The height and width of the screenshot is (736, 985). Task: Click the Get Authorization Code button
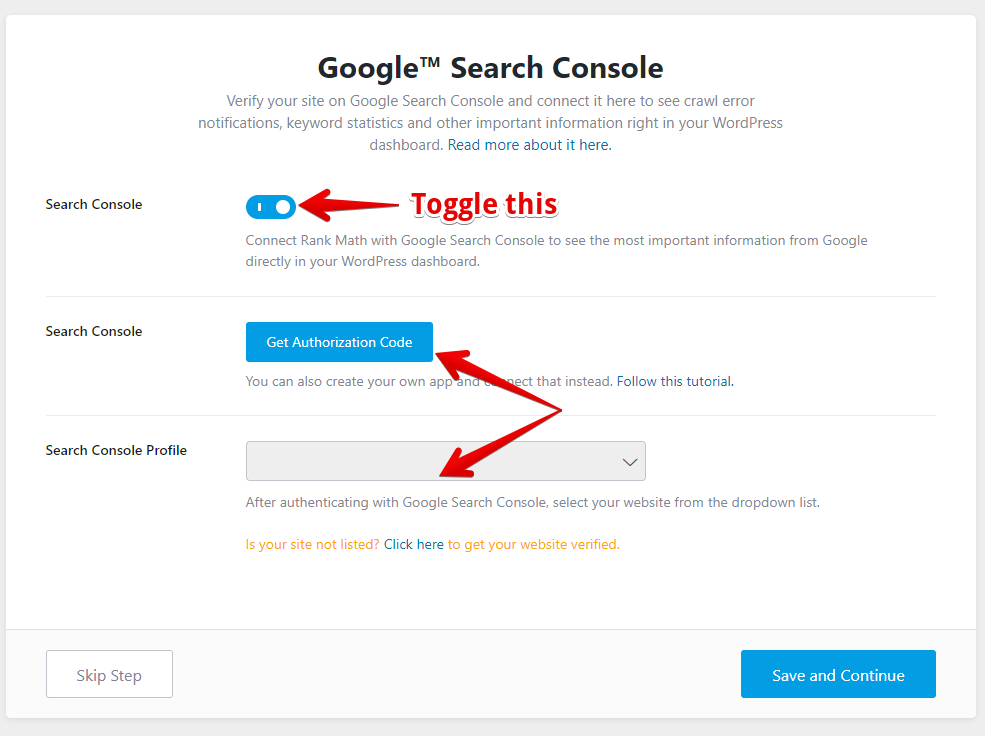pos(339,342)
